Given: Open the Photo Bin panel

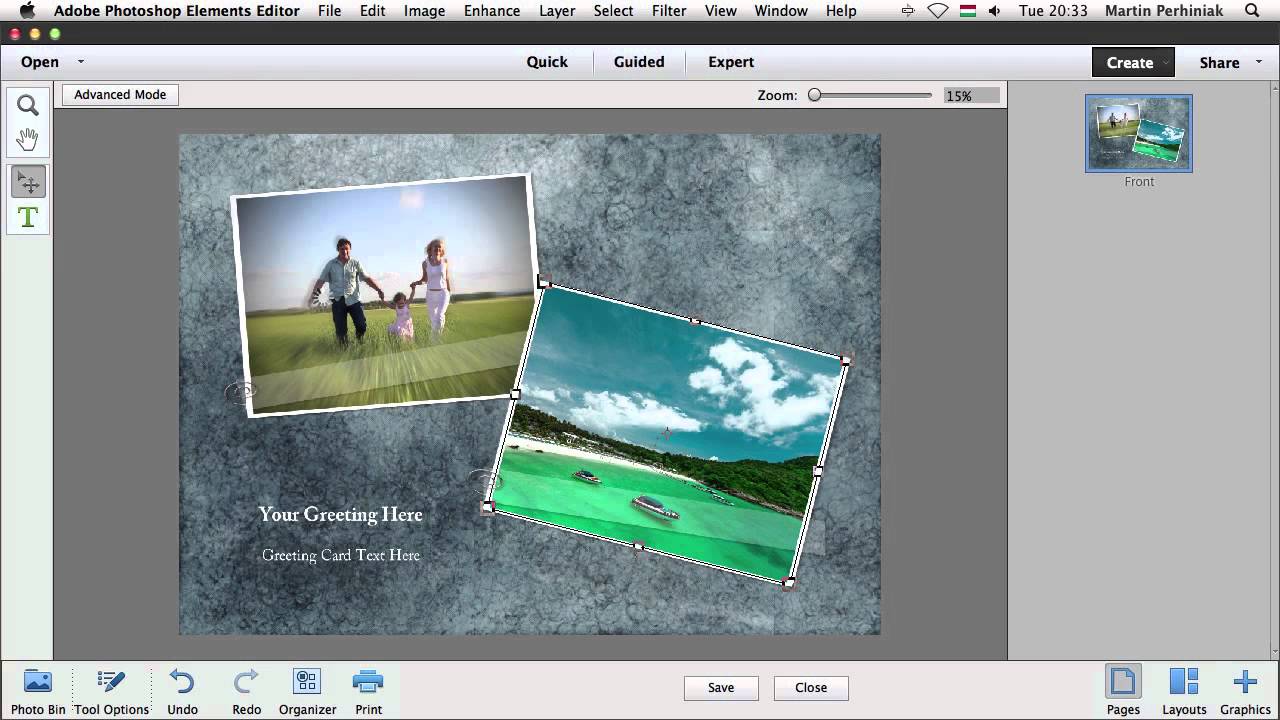Looking at the screenshot, I should click(38, 692).
